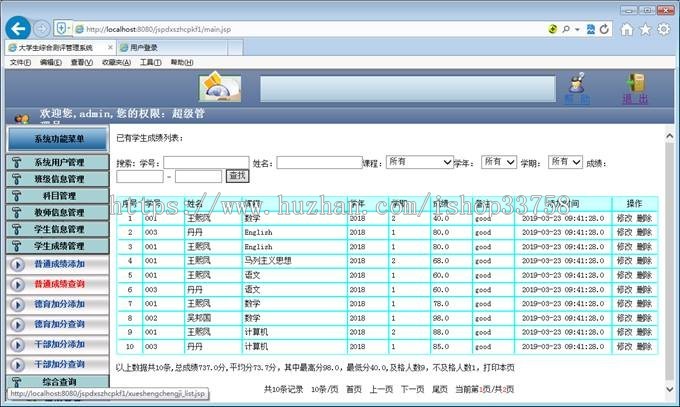Click the empty new tab button
Screen dimensions: 680x407
(235, 47)
